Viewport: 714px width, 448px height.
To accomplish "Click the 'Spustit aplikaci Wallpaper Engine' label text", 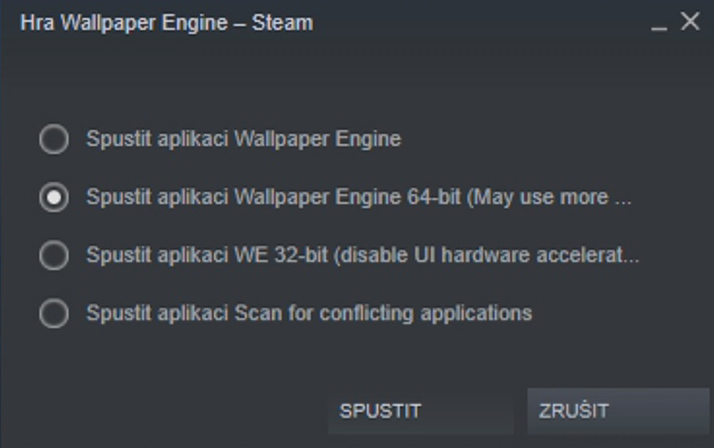I will click(243, 139).
